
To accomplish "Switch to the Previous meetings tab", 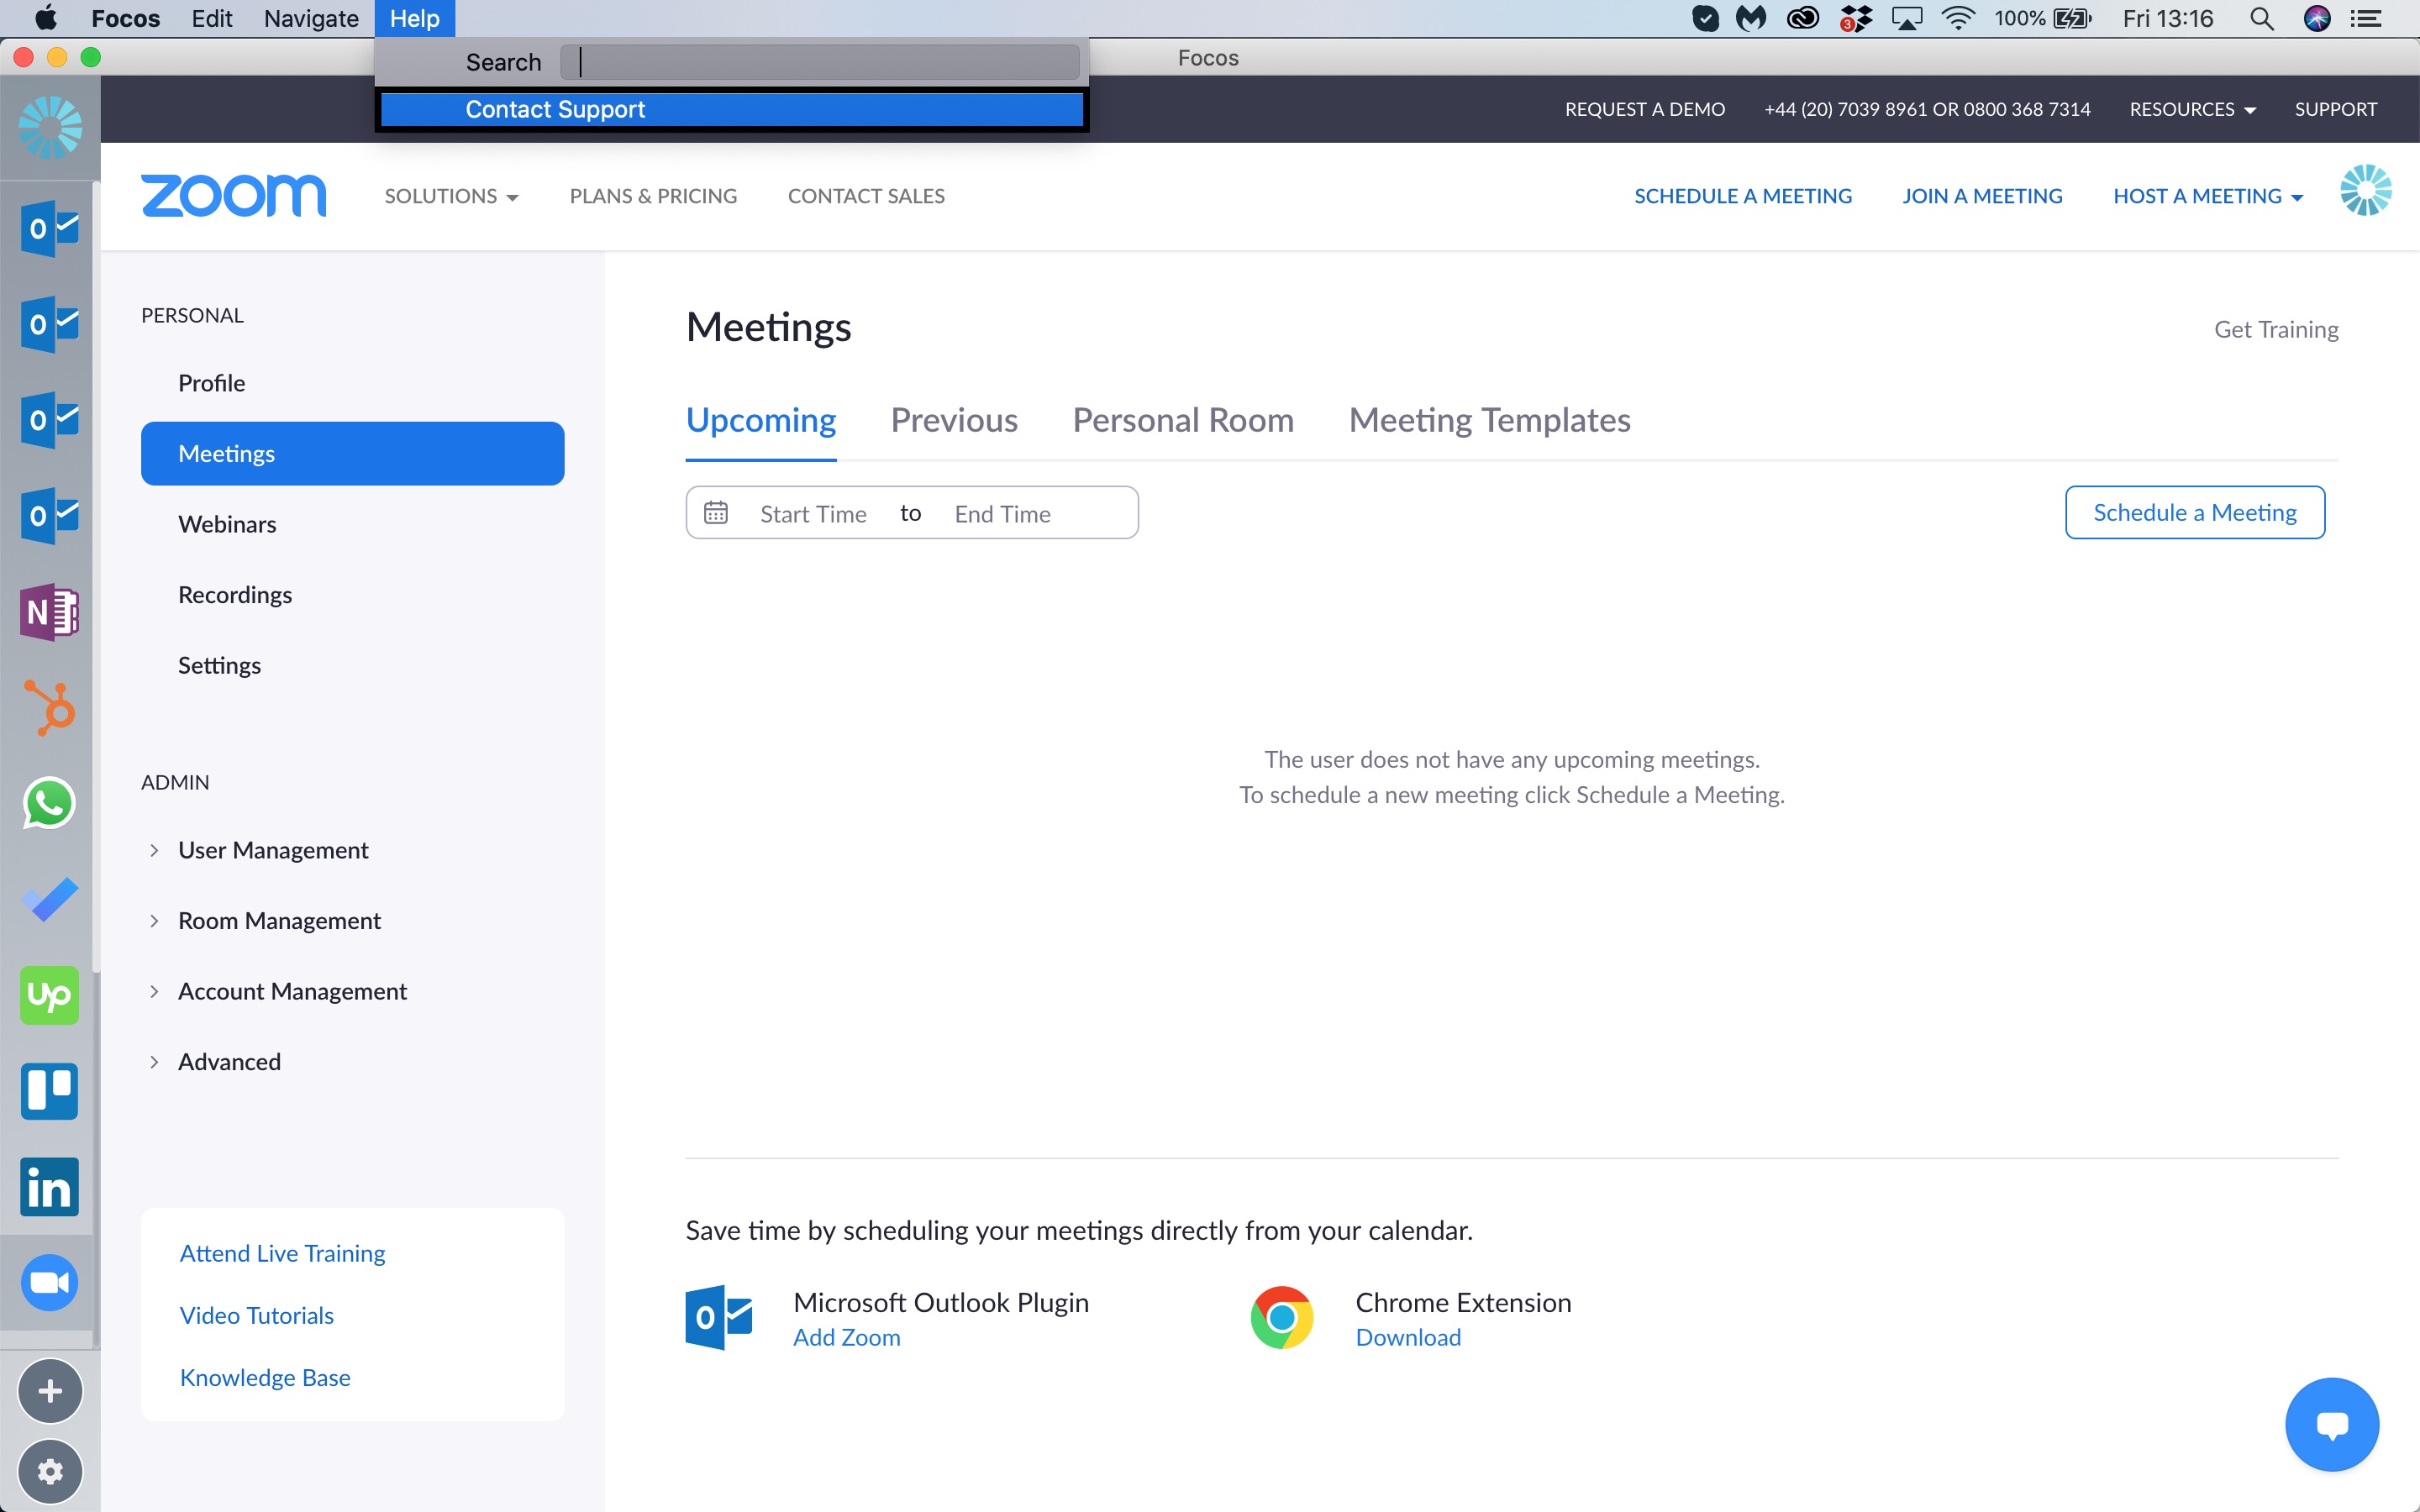I will coord(953,420).
